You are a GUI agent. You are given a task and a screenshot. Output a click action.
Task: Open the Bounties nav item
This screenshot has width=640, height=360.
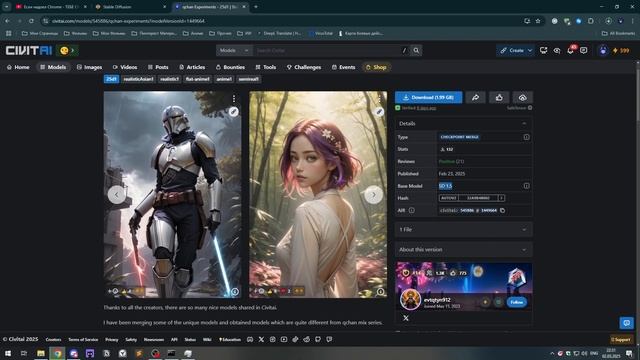[230, 67]
